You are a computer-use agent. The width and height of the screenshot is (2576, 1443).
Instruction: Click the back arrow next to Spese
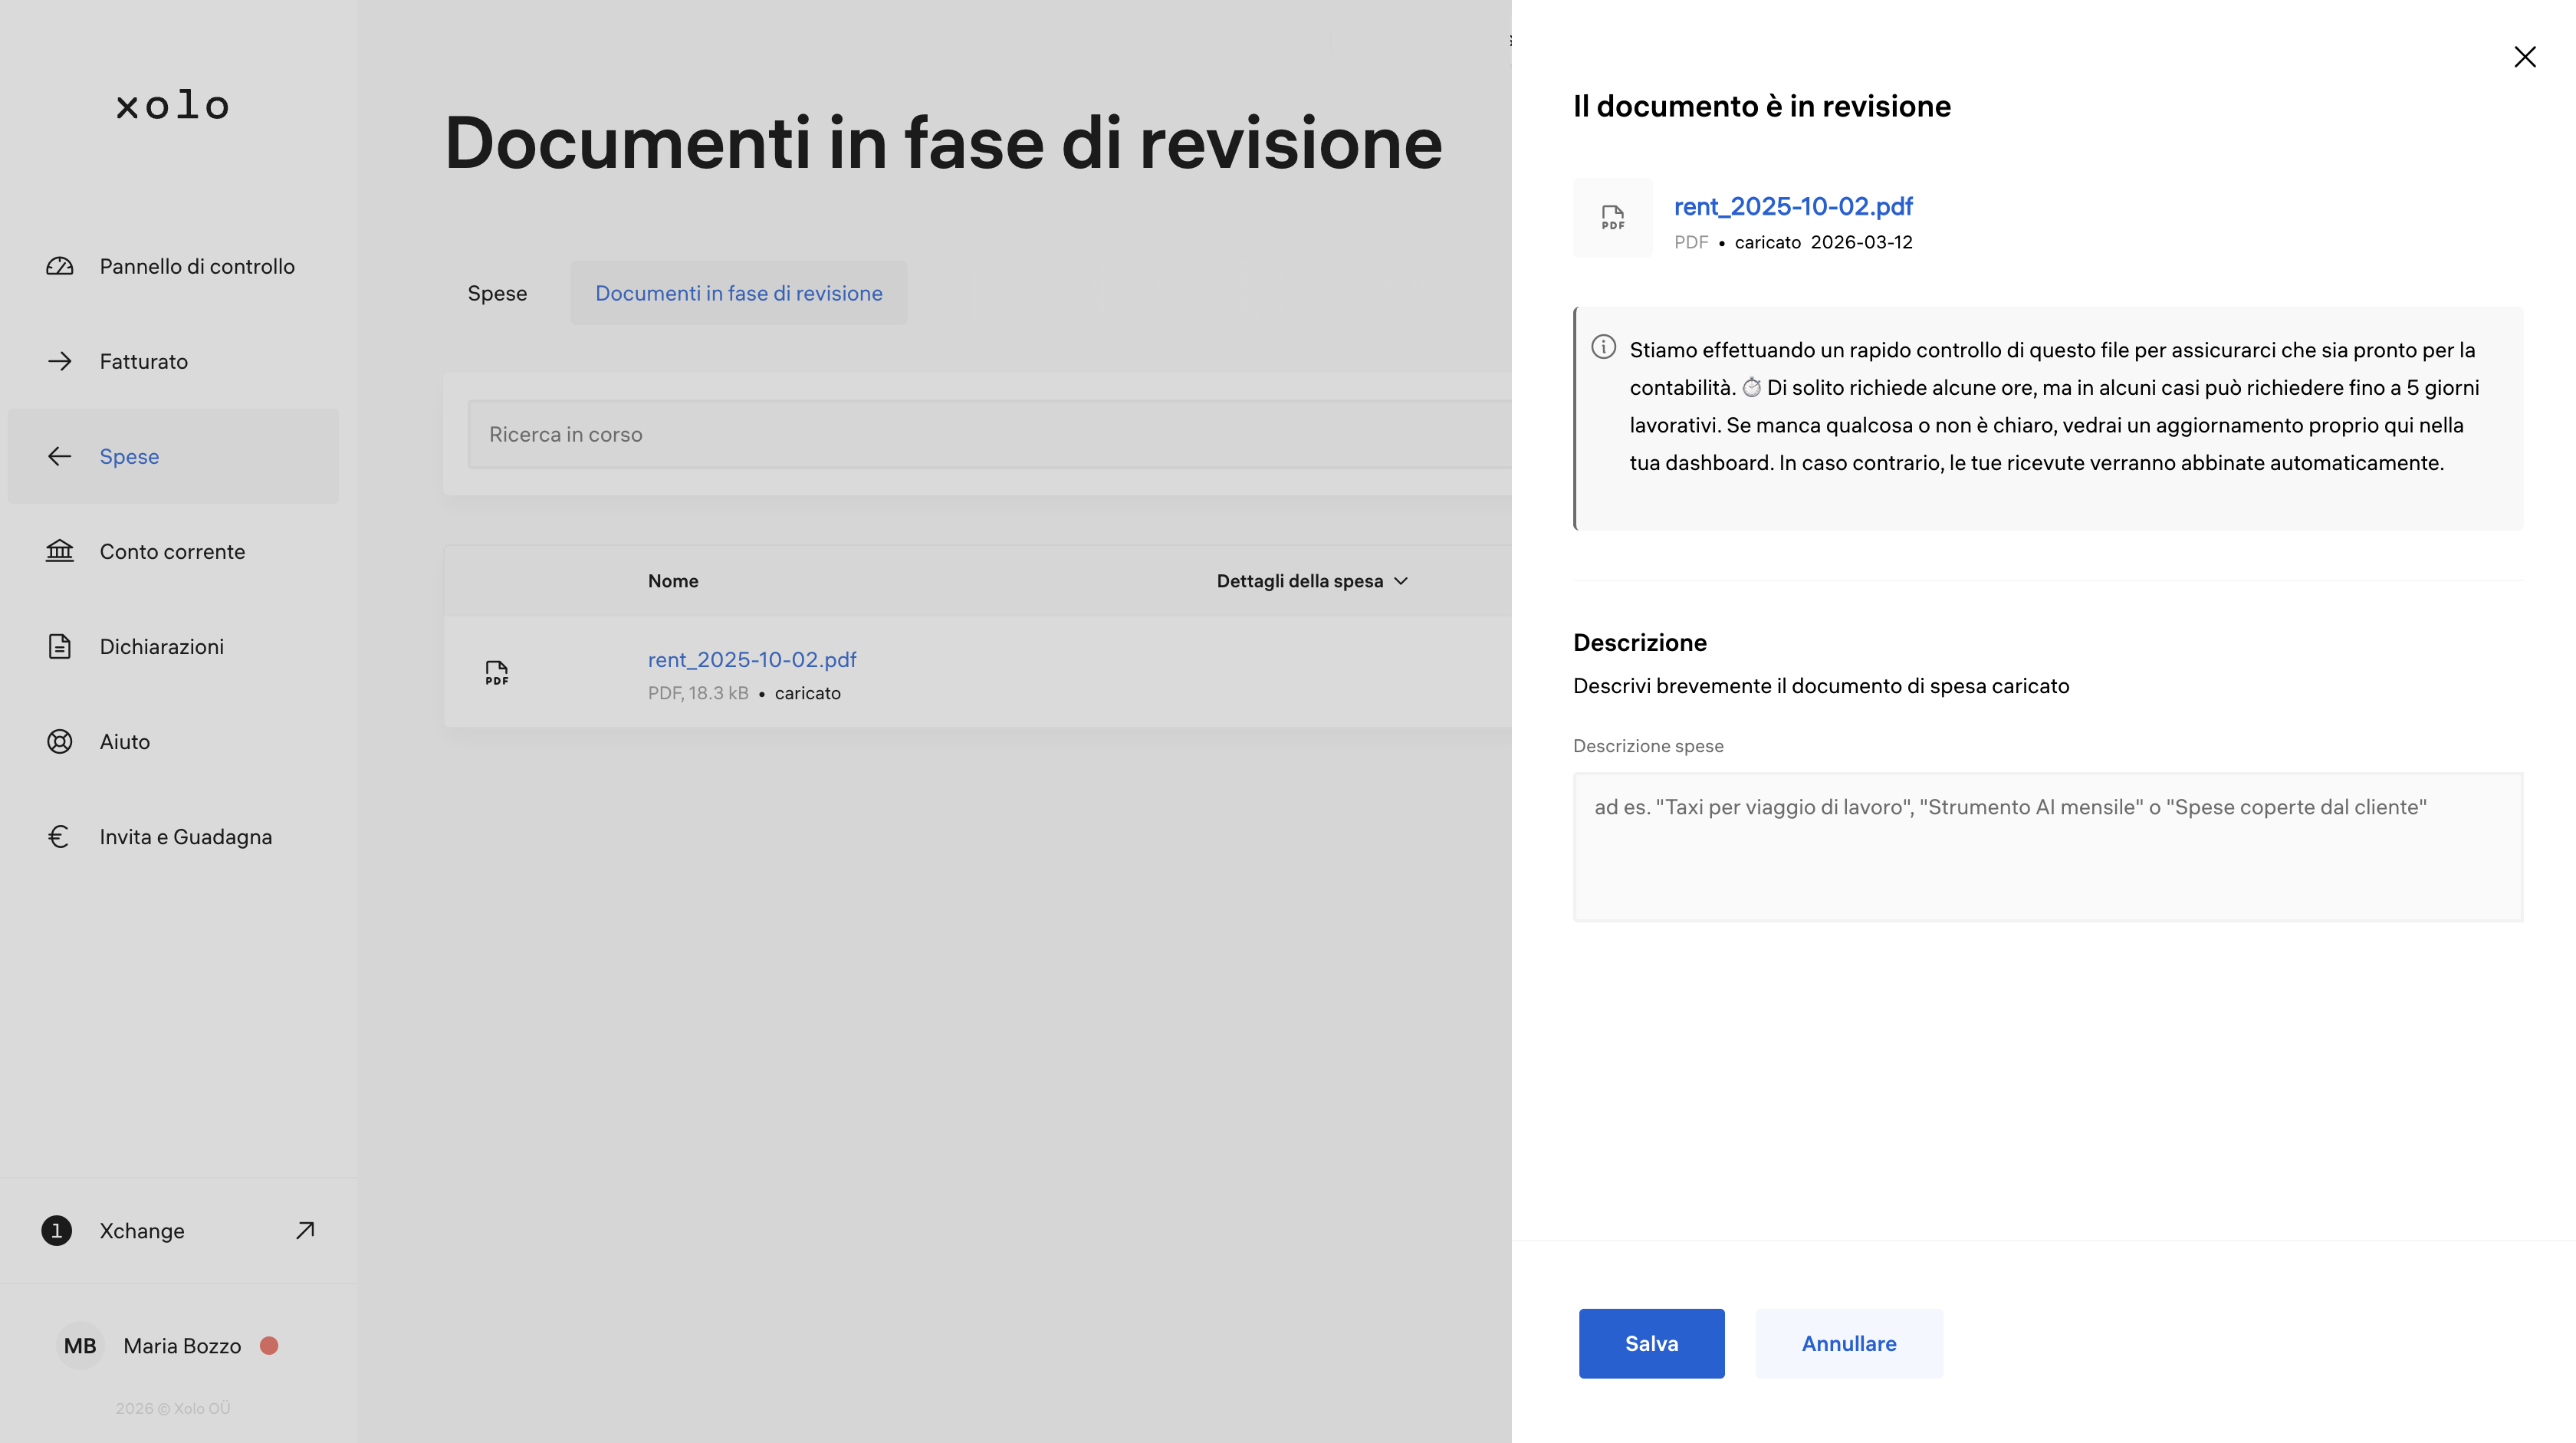pyautogui.click(x=59, y=456)
